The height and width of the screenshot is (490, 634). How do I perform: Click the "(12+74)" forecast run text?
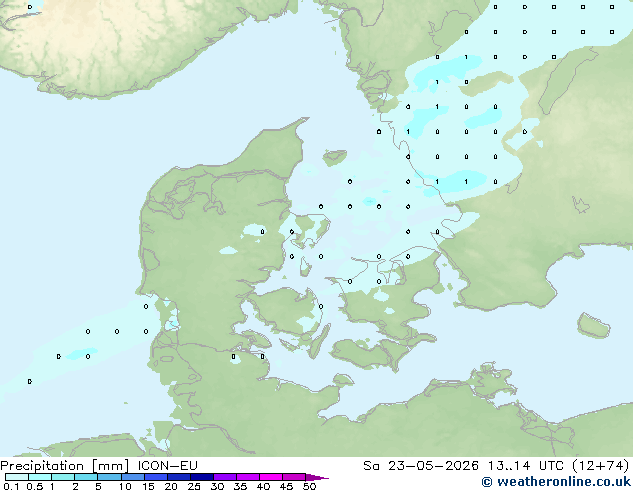pos(601,466)
